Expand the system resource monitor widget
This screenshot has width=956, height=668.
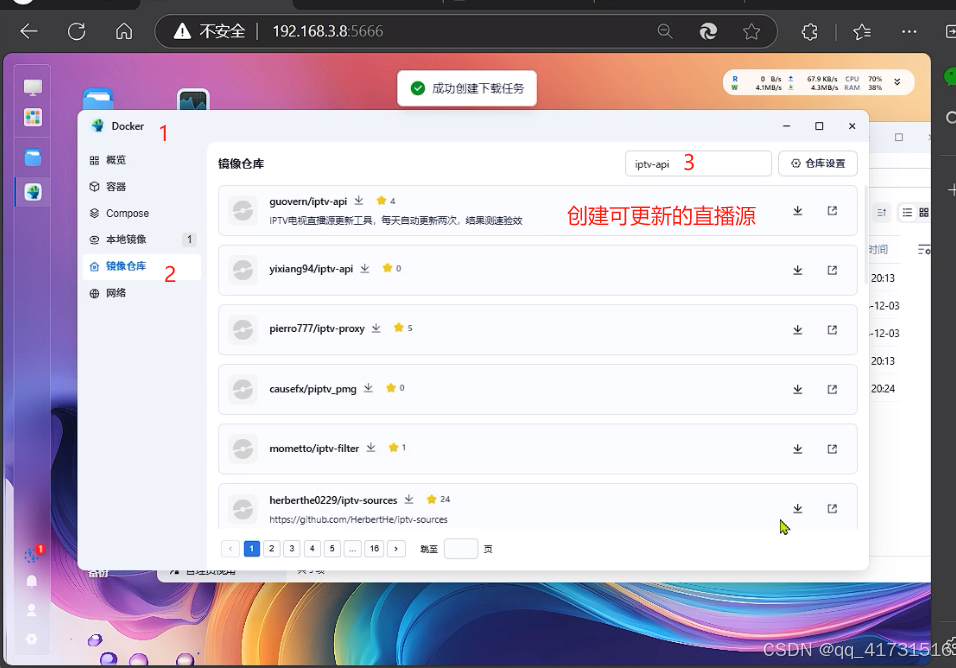897,82
